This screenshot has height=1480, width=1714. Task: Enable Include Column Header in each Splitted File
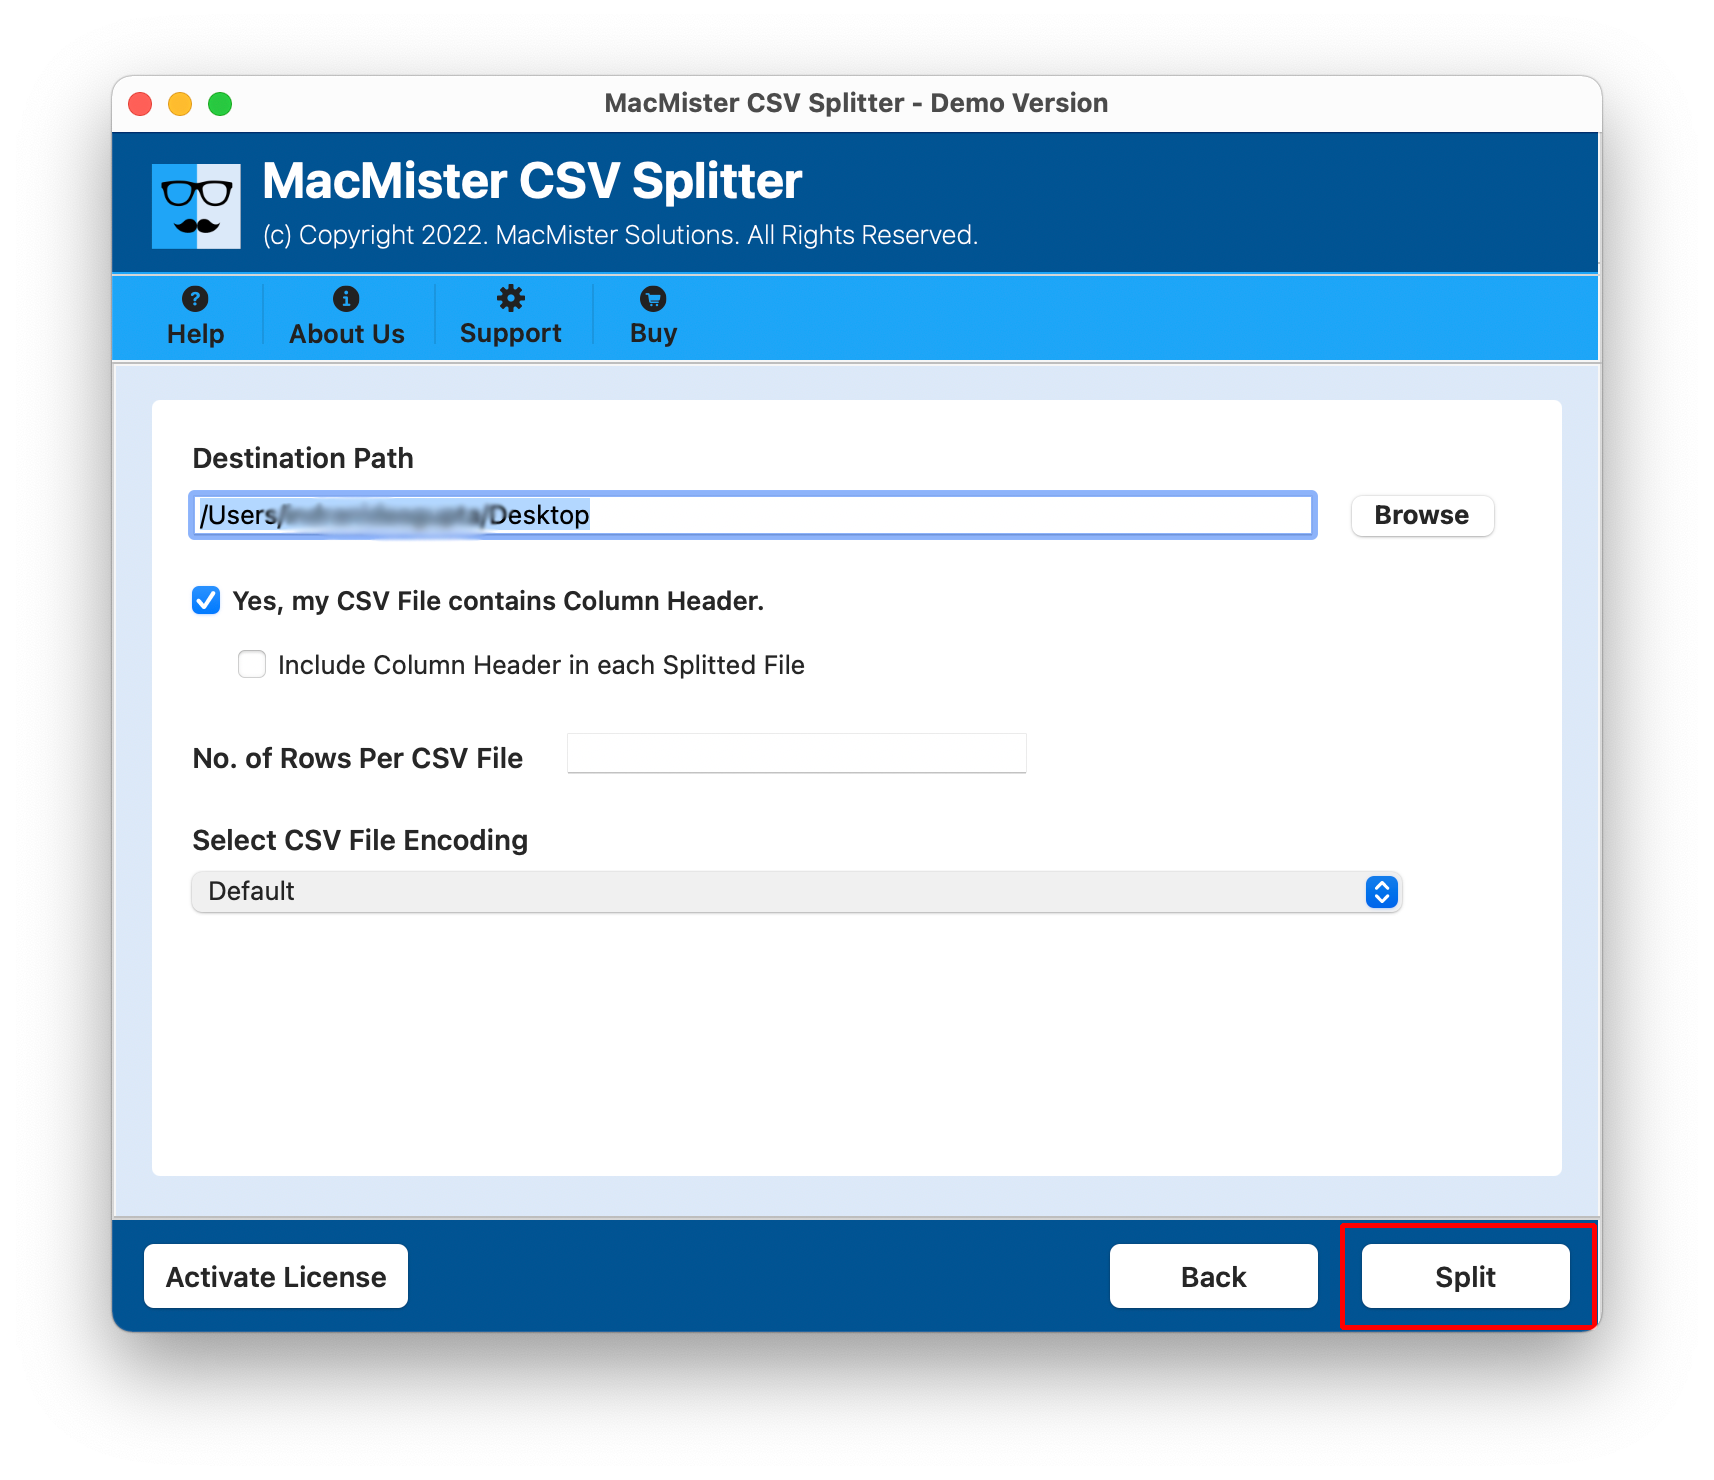[x=251, y=664]
